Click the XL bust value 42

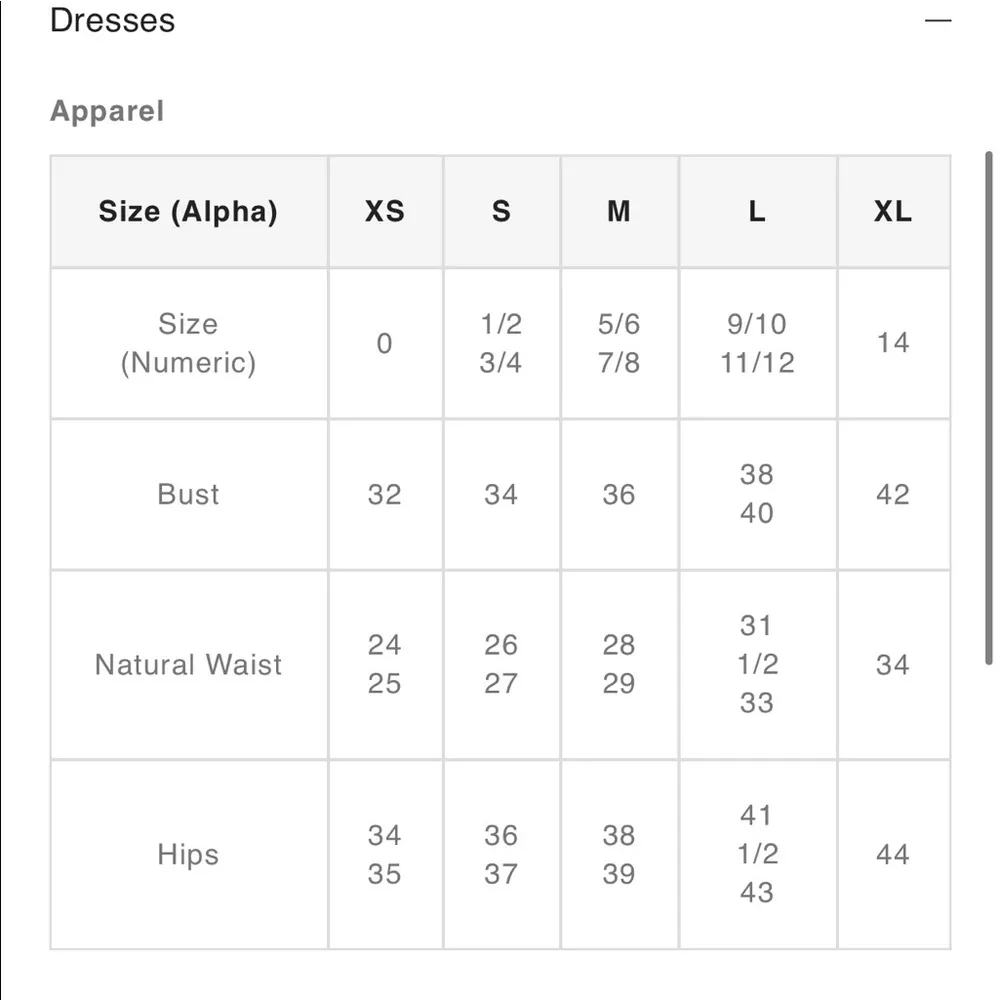pyautogui.click(x=893, y=494)
